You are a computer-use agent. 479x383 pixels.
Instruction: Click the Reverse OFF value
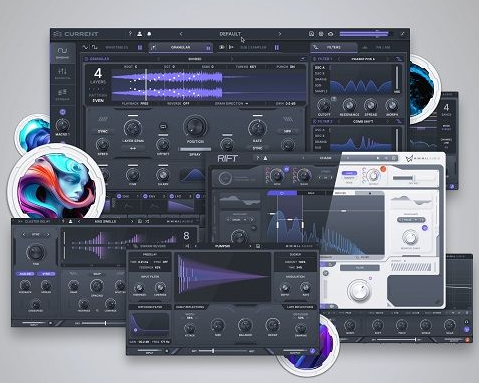tap(186, 104)
